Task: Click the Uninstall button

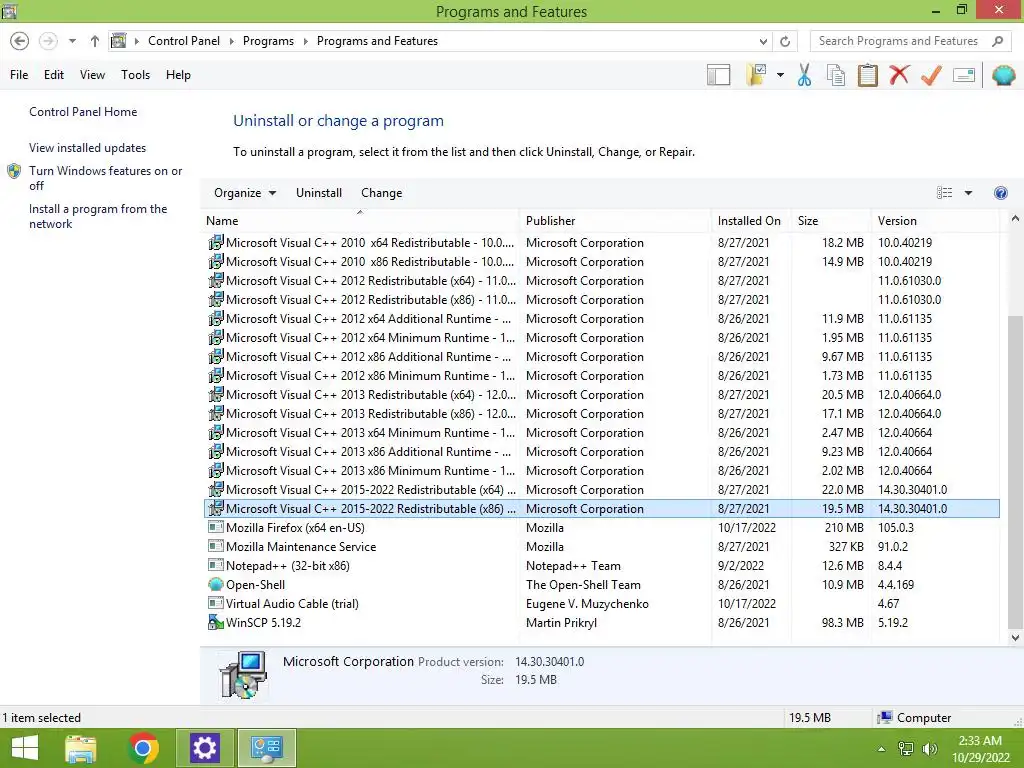Action: (x=319, y=193)
